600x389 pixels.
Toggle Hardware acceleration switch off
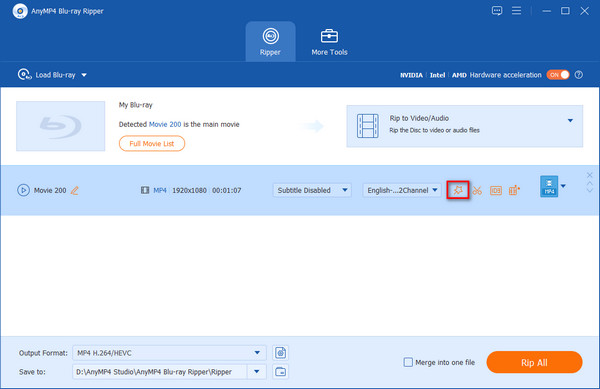(558, 75)
